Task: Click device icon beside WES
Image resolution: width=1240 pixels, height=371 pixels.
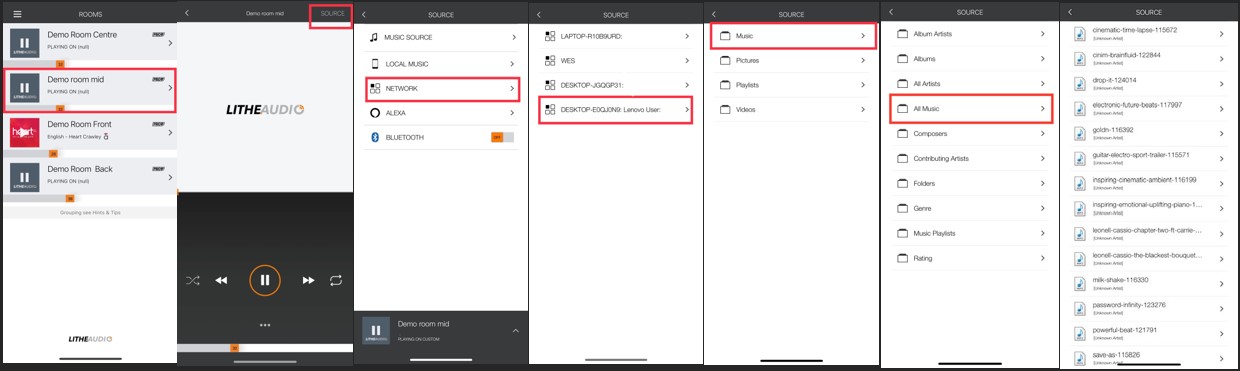Action: click(550, 60)
